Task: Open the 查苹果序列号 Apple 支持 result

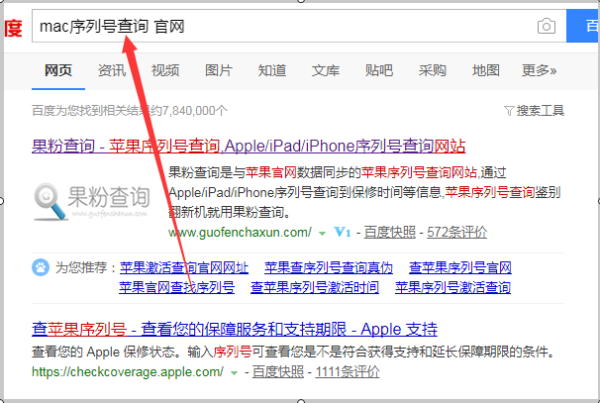Action: pyautogui.click(x=235, y=329)
